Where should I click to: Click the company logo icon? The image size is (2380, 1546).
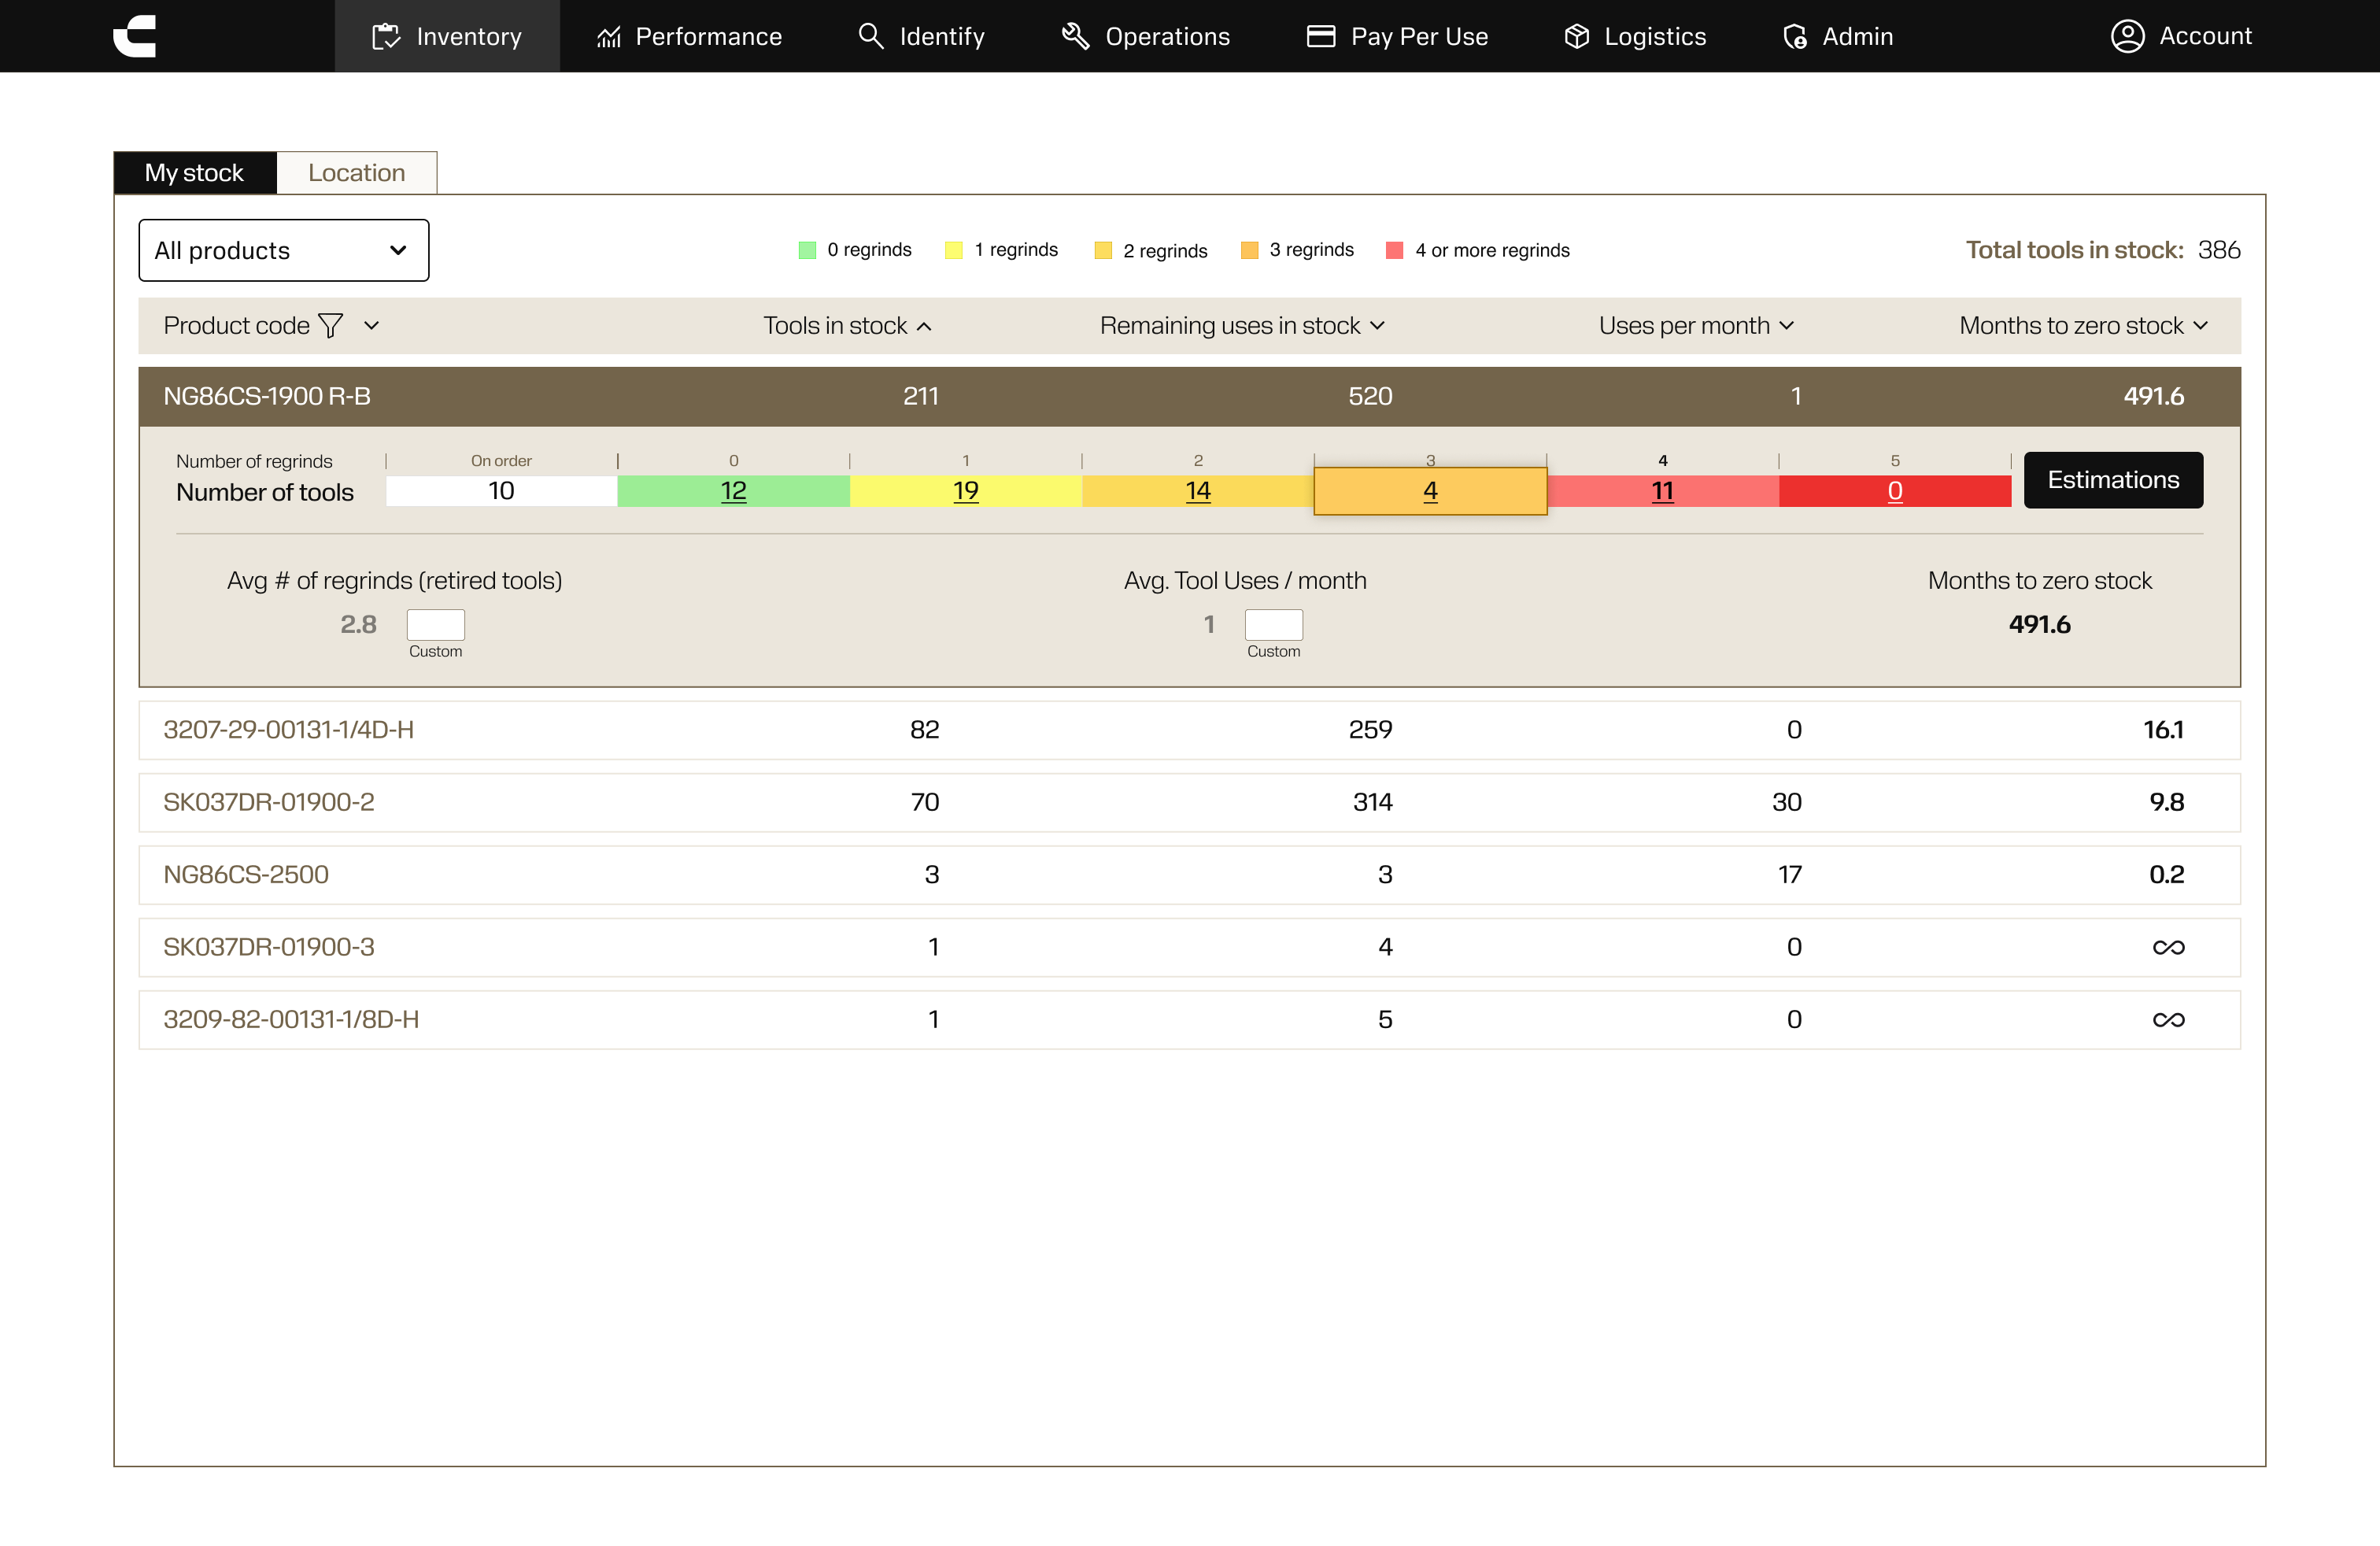pos(135,36)
